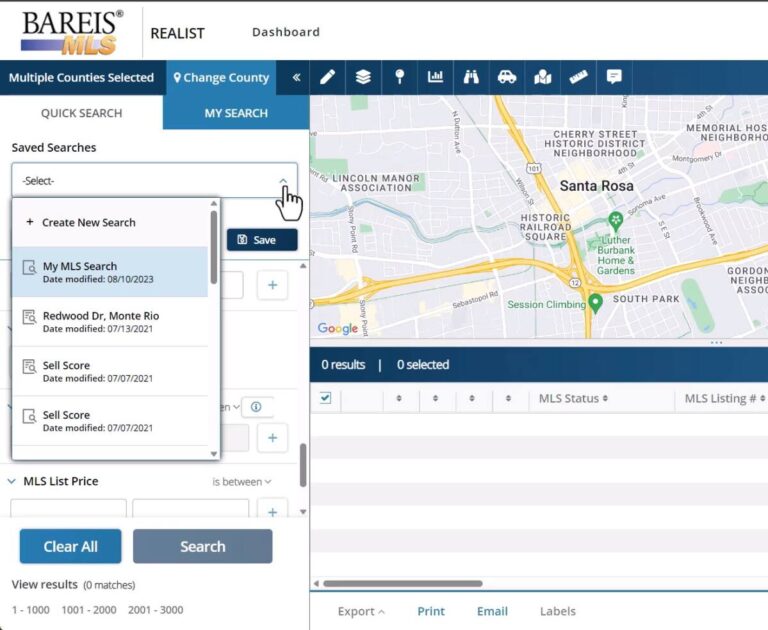The image size is (768, 630).
Task: Click the Change County button
Action: point(221,77)
